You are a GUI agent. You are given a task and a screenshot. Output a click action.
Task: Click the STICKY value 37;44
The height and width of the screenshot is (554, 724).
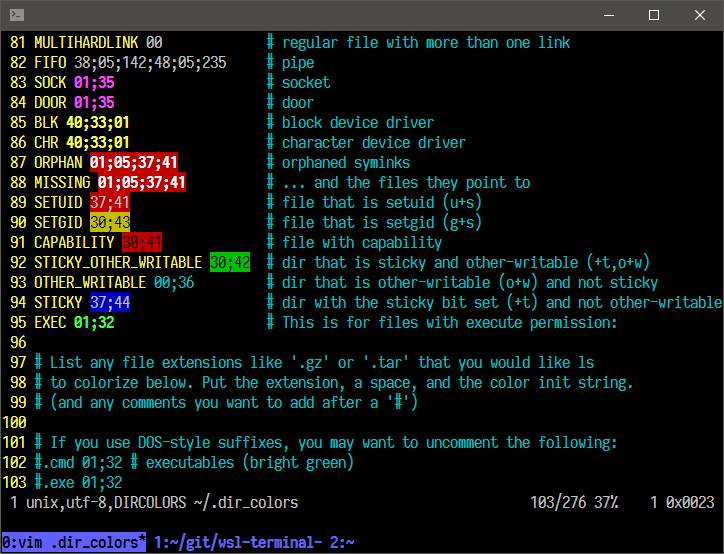point(110,302)
